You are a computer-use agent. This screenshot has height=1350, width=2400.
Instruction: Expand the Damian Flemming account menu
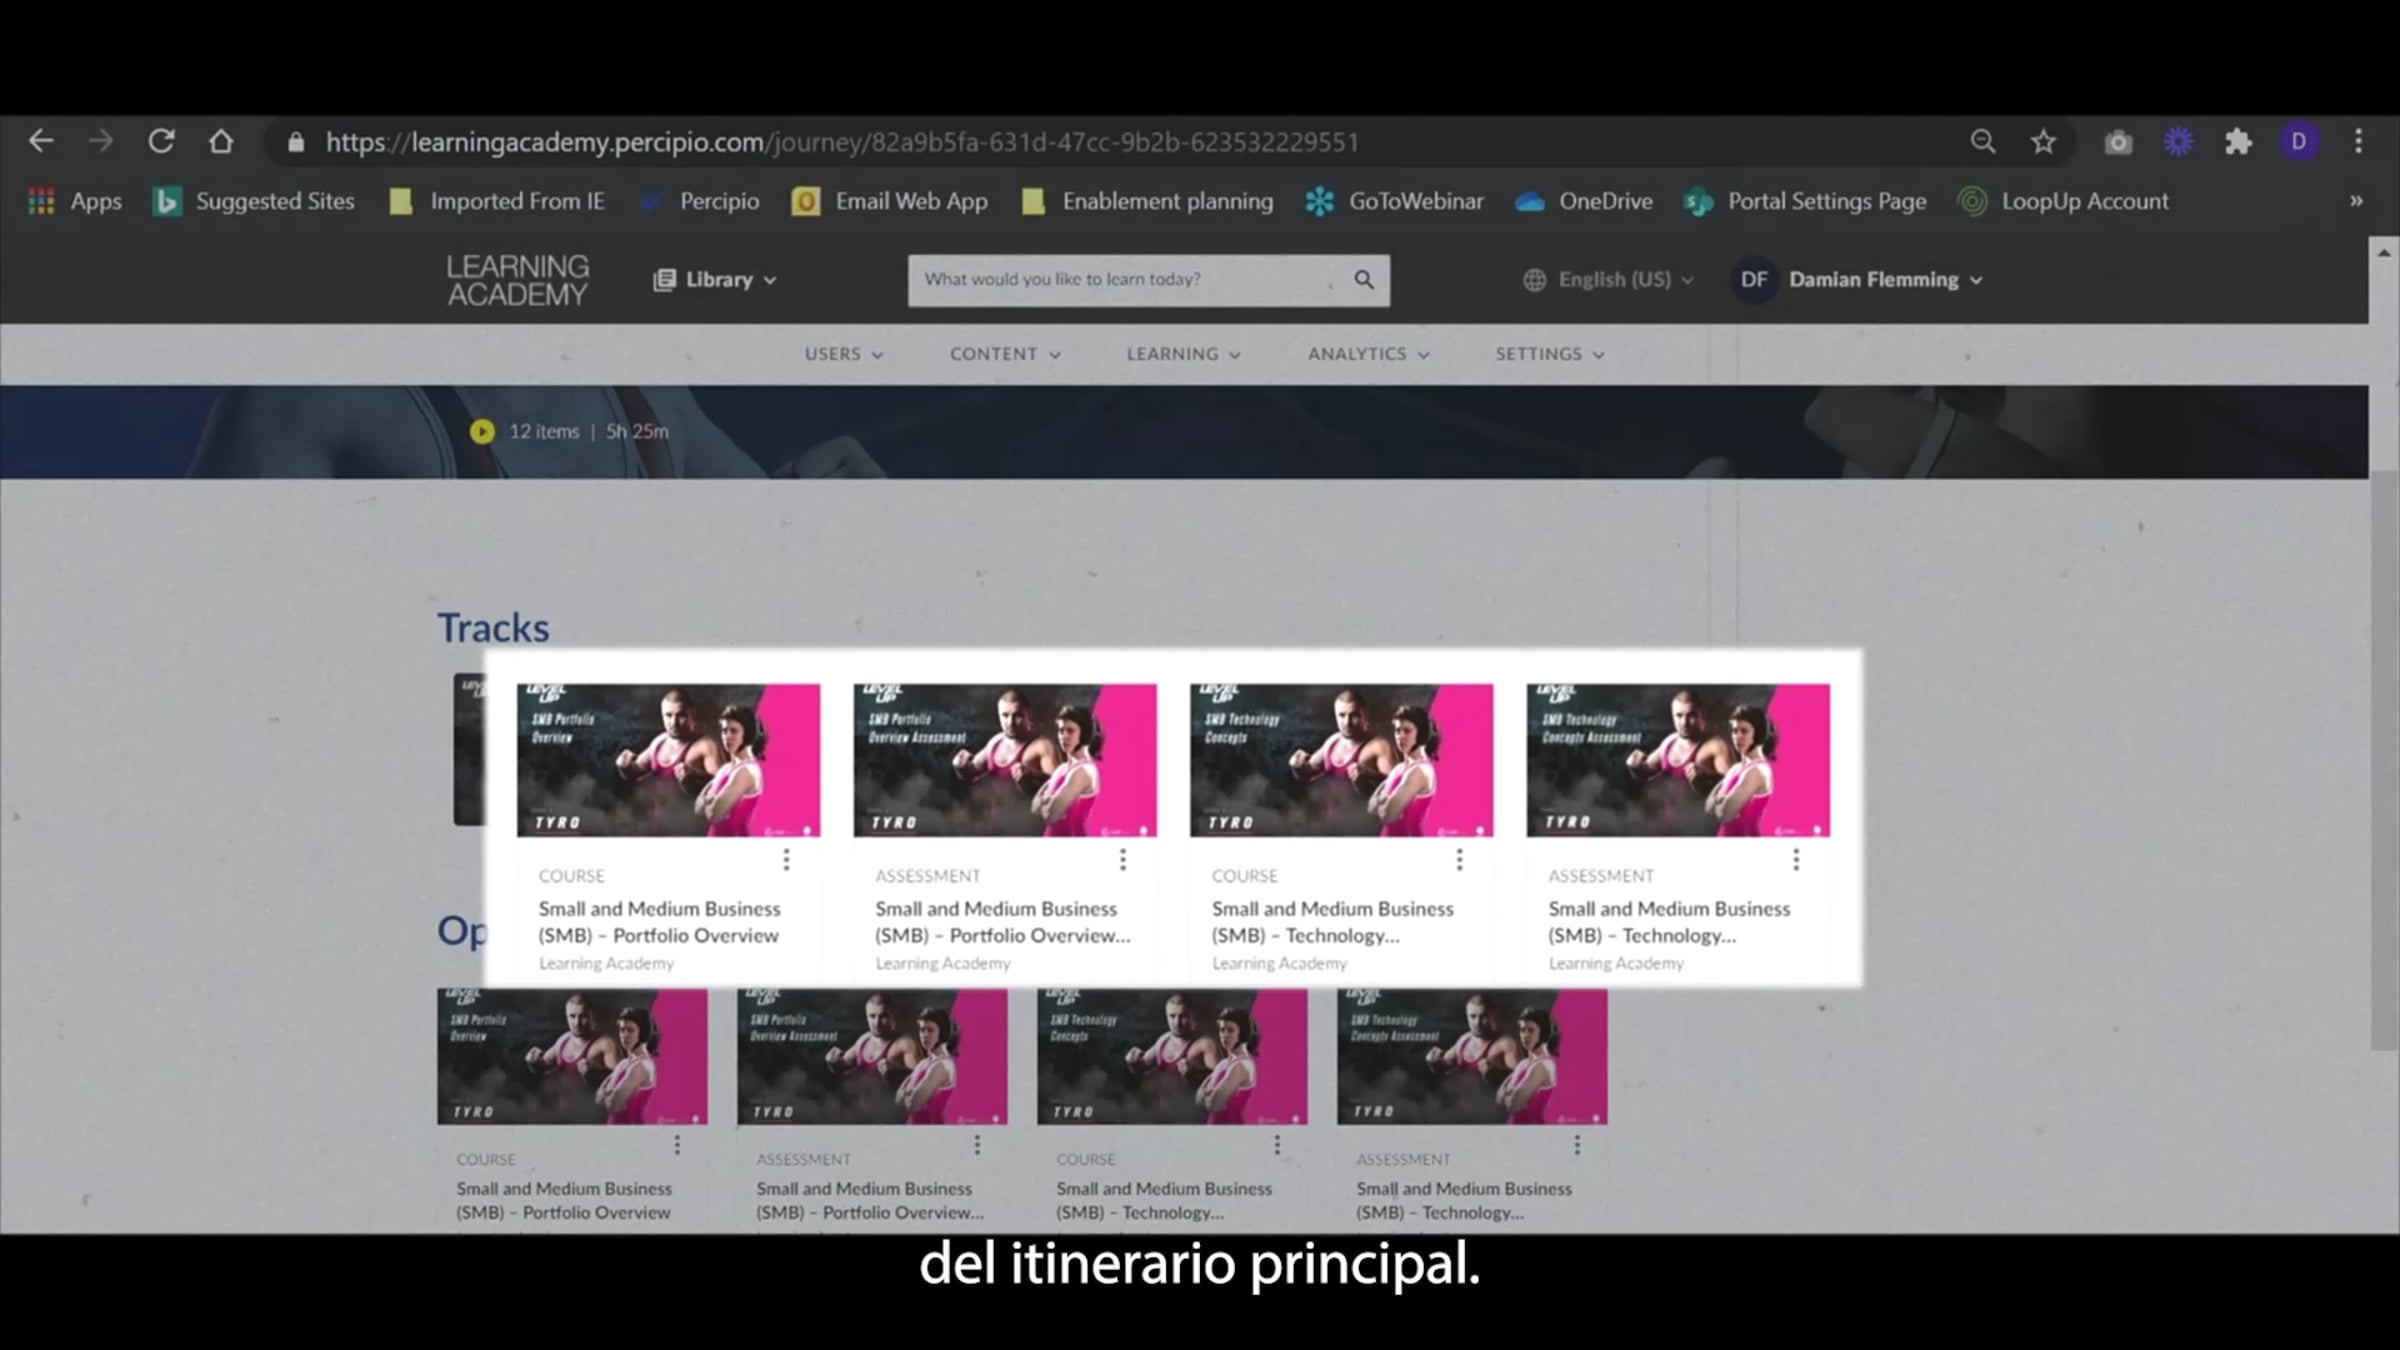[x=1872, y=280]
